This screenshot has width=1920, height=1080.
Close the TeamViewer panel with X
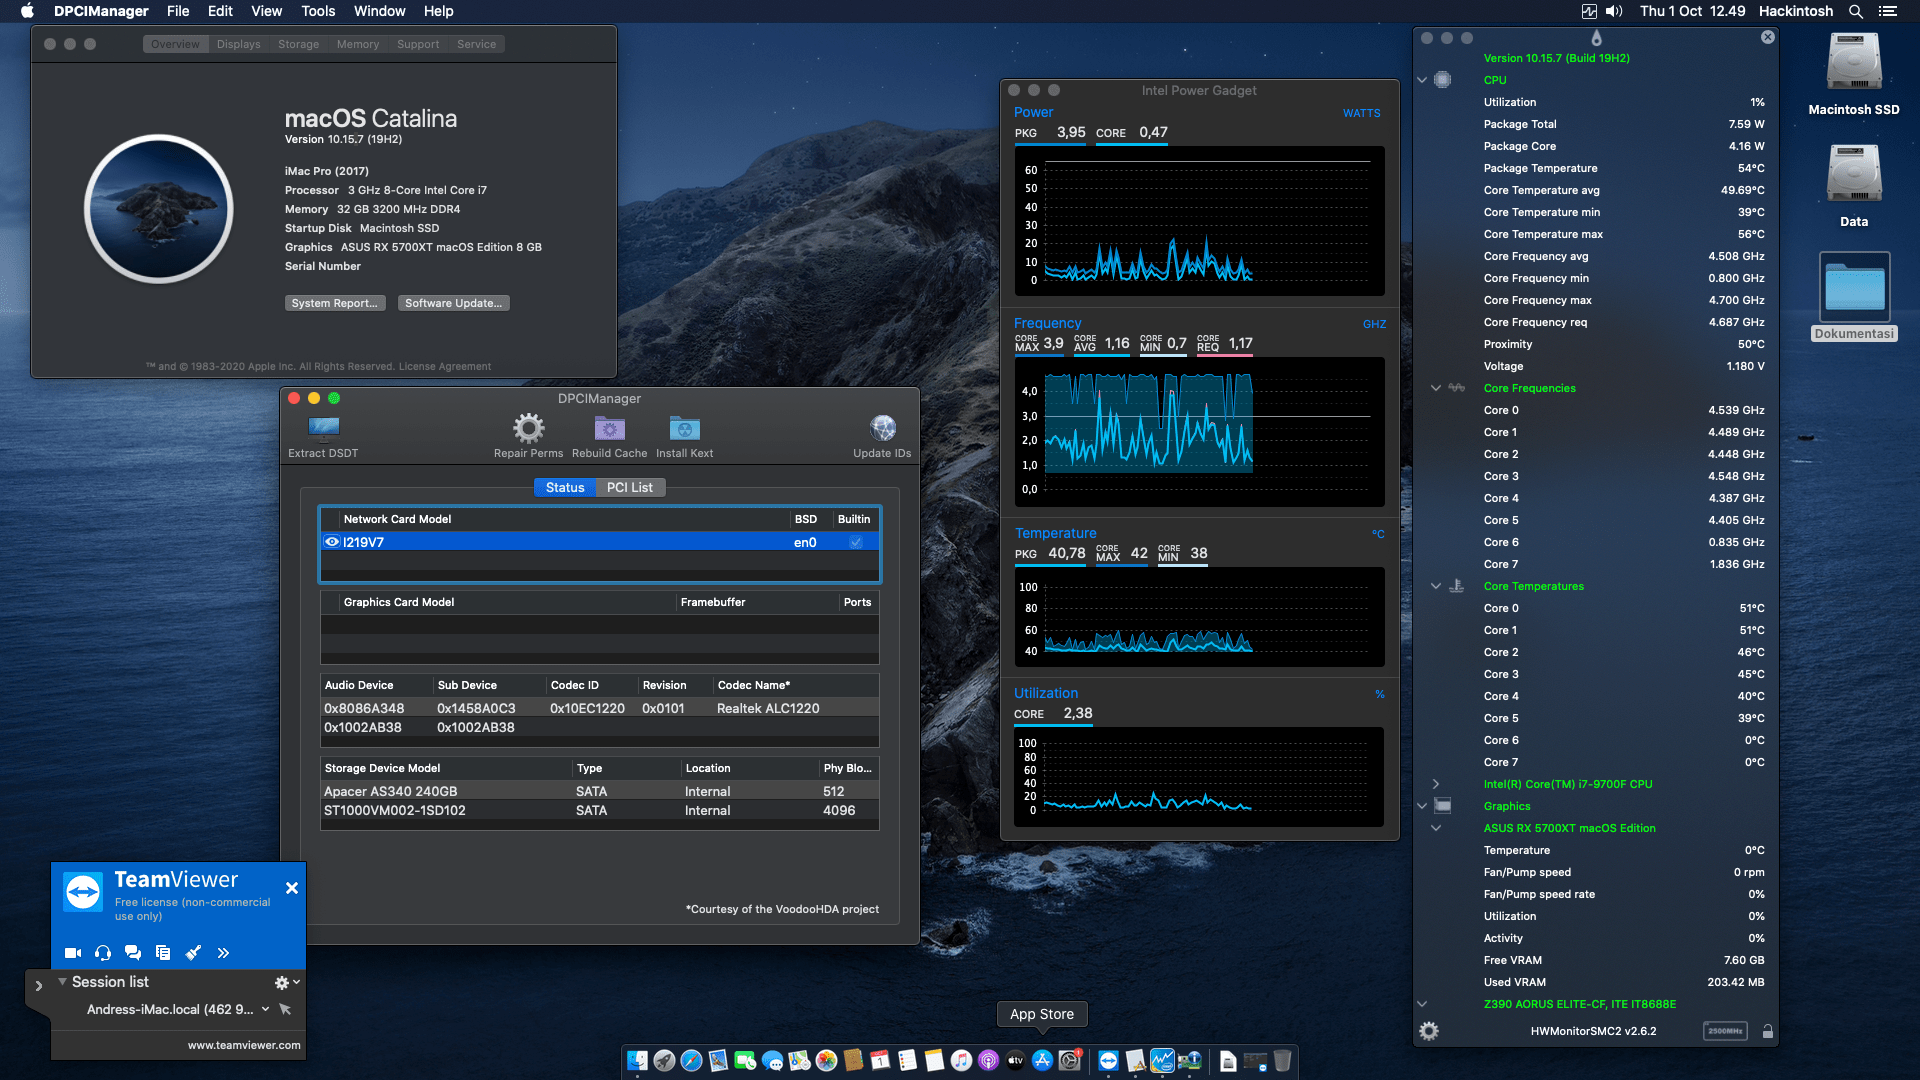291,888
